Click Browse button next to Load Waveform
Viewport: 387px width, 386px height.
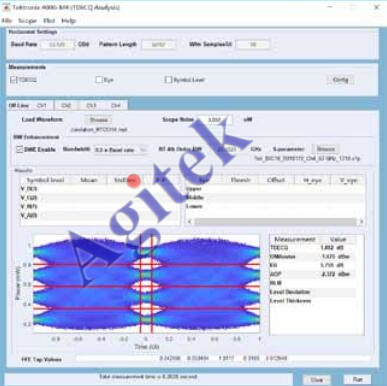(98, 120)
